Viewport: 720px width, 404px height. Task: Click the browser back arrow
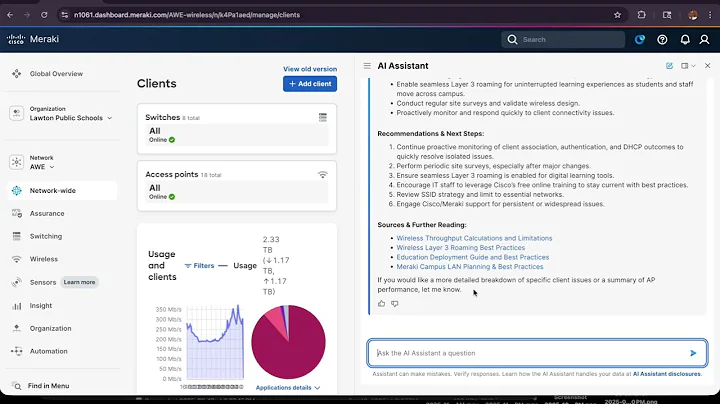click(10, 15)
